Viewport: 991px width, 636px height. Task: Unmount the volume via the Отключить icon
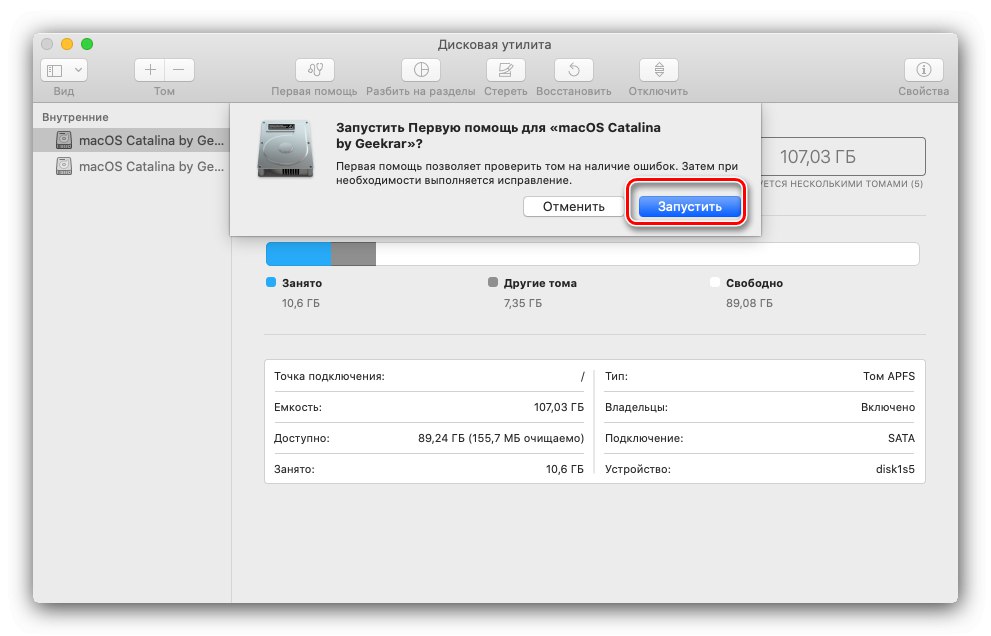tap(658, 69)
